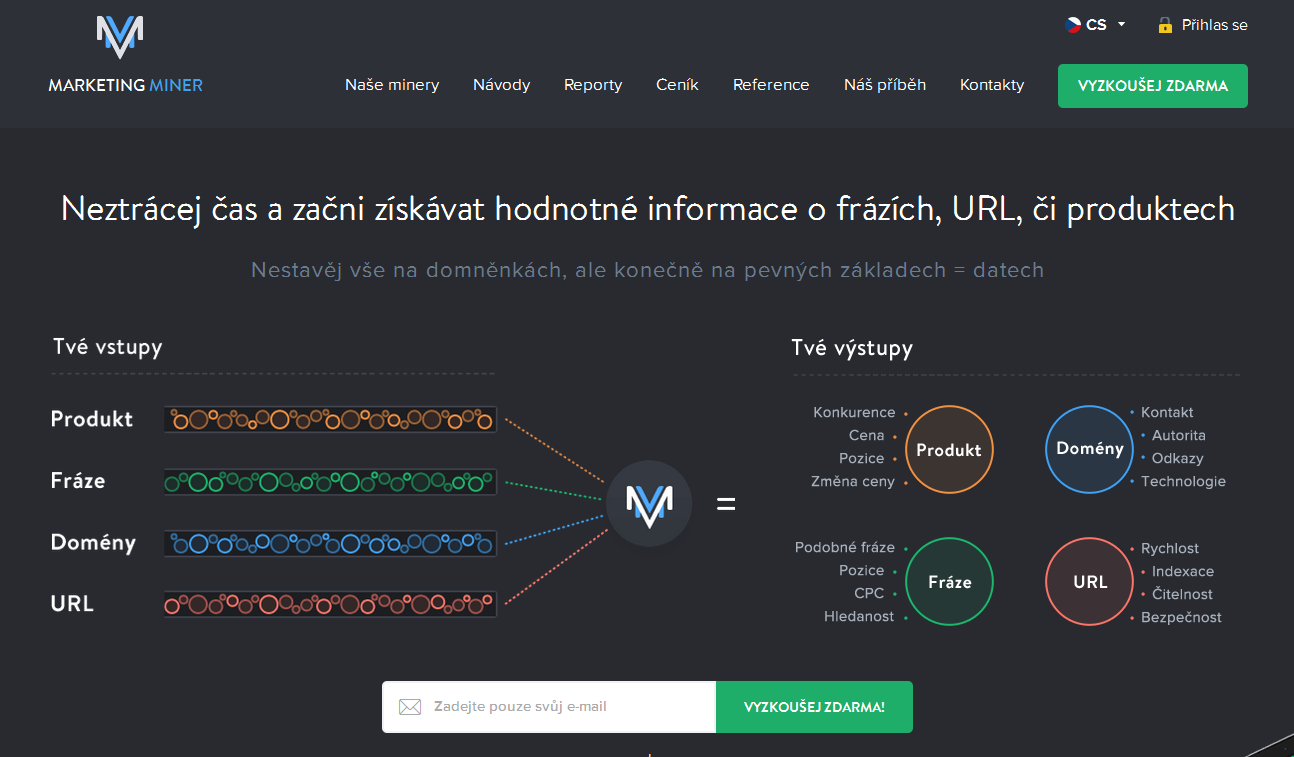The image size is (1294, 757).
Task: Open the Návody page
Action: pos(501,85)
